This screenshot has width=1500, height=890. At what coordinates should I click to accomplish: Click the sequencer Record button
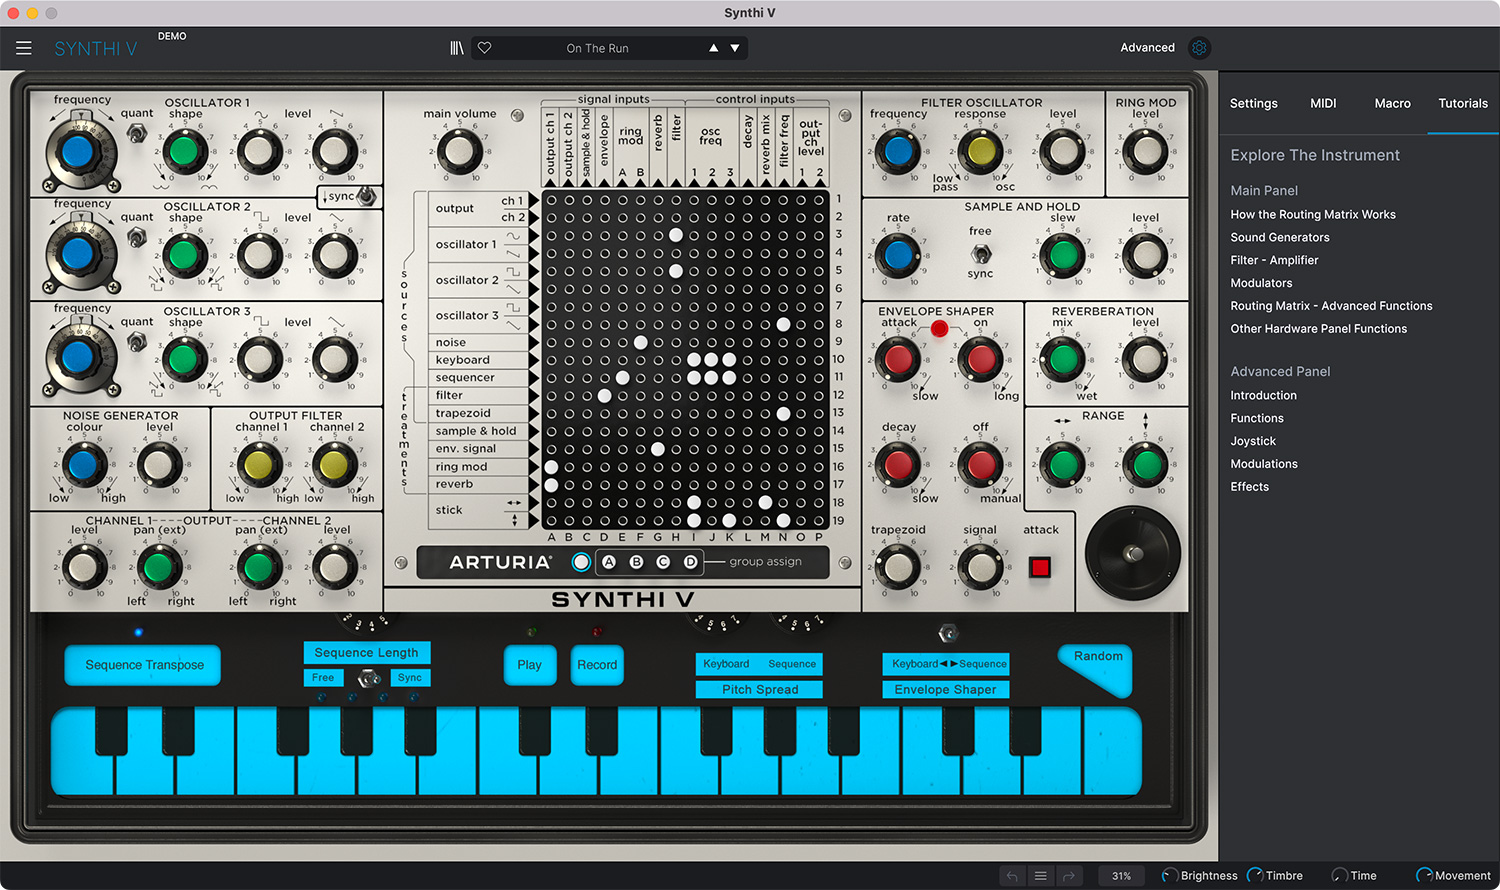click(x=597, y=665)
